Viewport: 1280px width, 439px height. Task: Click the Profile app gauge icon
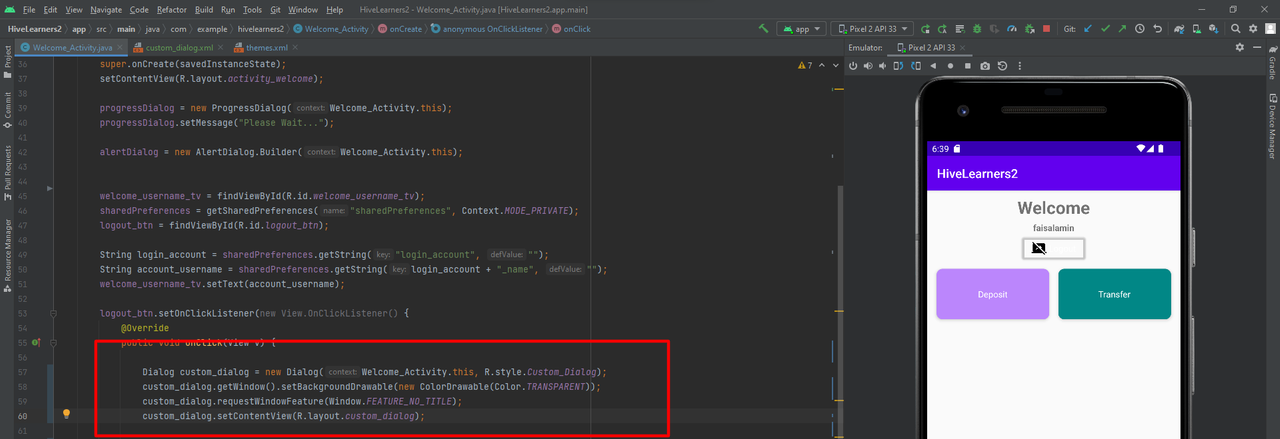pyautogui.click(x=1012, y=29)
